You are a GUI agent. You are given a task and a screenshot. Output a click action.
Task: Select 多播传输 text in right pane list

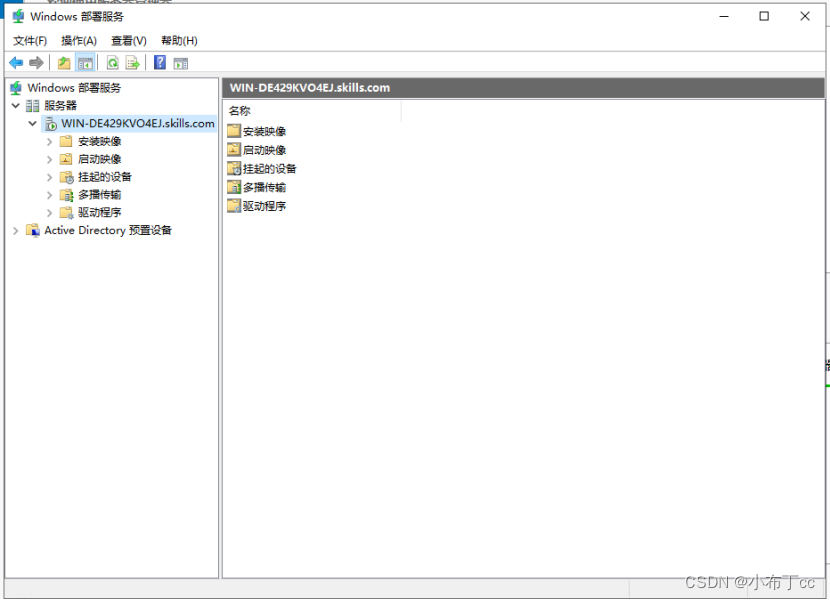[264, 187]
